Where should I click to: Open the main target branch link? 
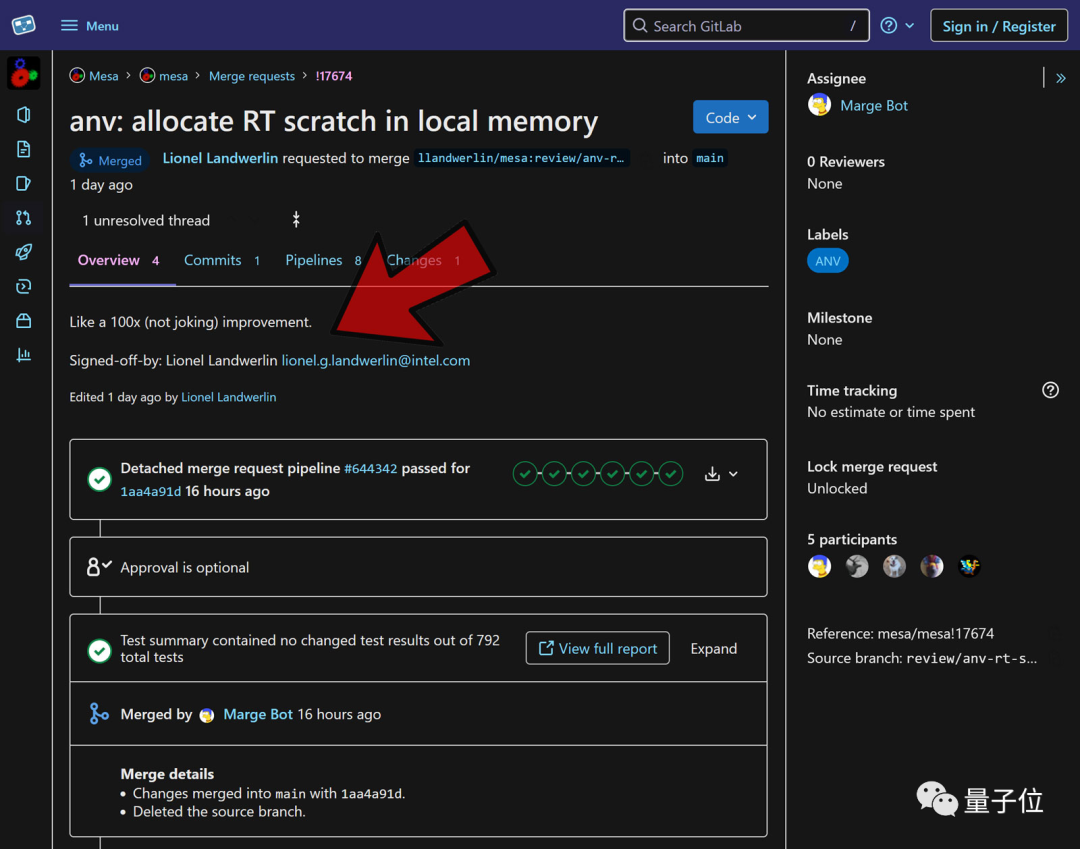[x=709, y=158]
